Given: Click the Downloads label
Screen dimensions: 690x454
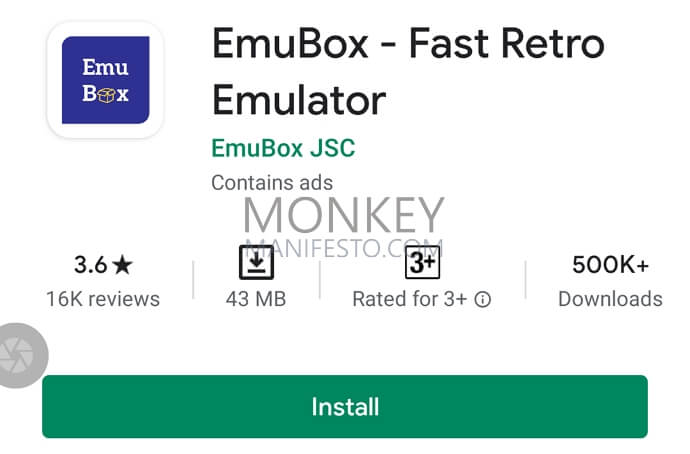Looking at the screenshot, I should [610, 299].
